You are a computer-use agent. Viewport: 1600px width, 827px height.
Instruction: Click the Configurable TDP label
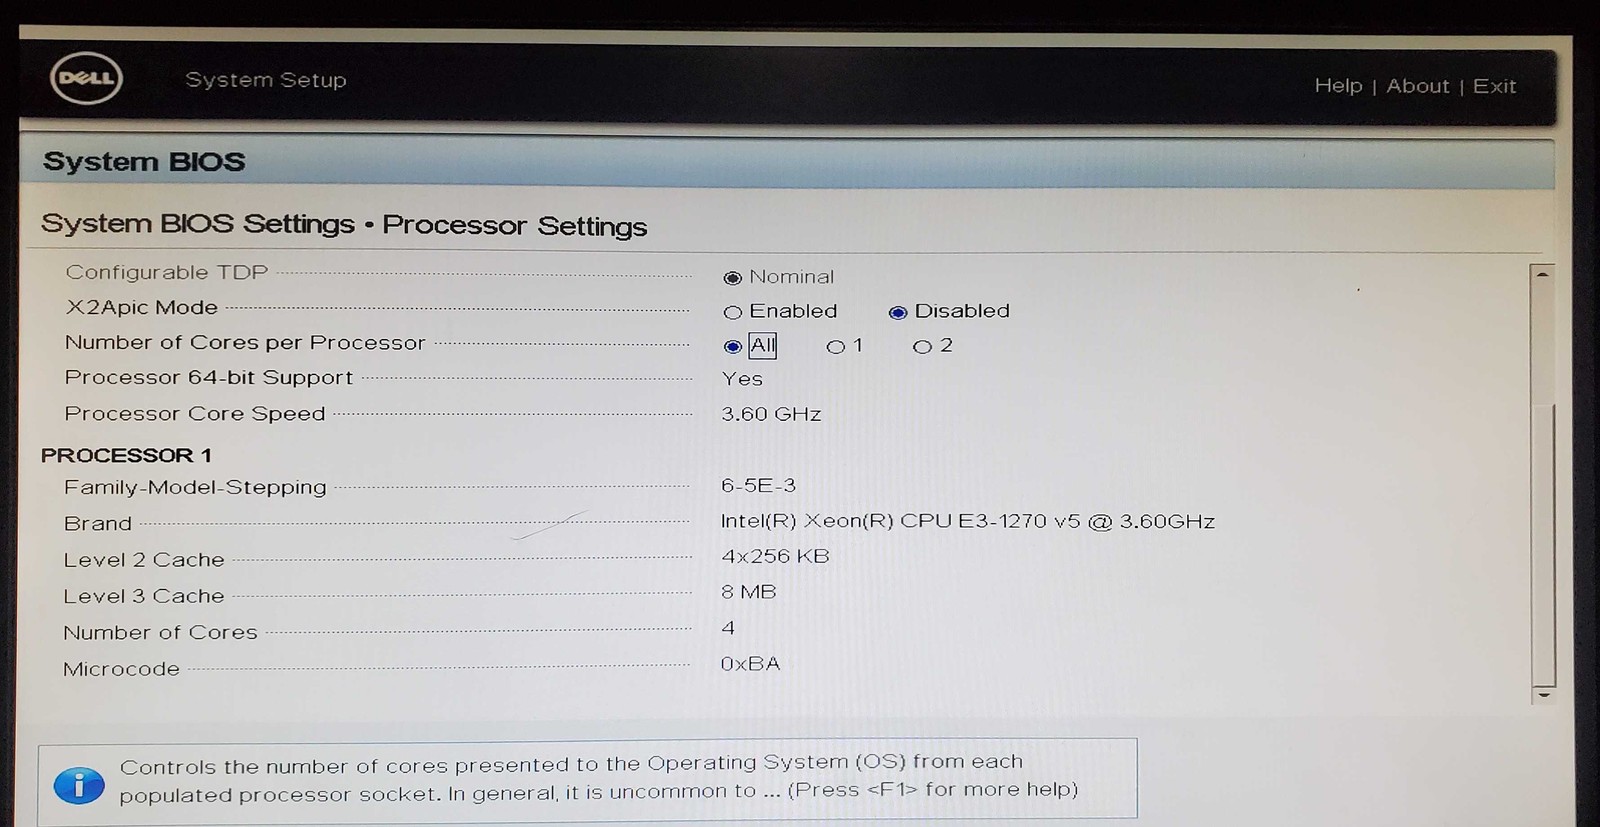pos(166,272)
